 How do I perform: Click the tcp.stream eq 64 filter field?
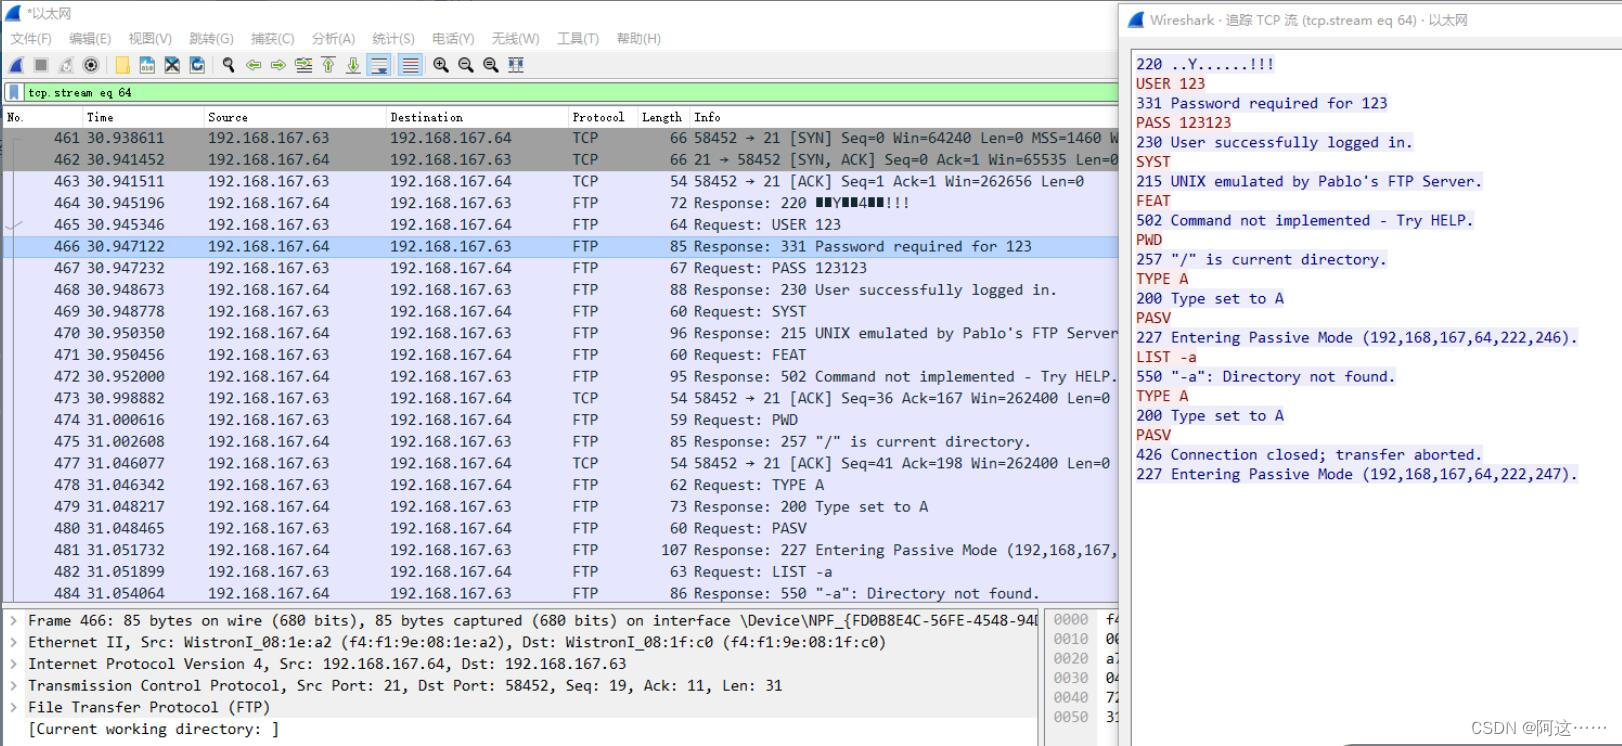click(570, 93)
